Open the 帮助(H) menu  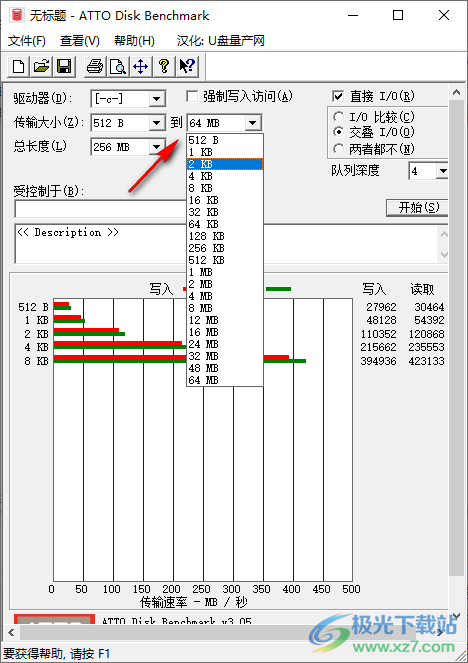(x=134, y=41)
